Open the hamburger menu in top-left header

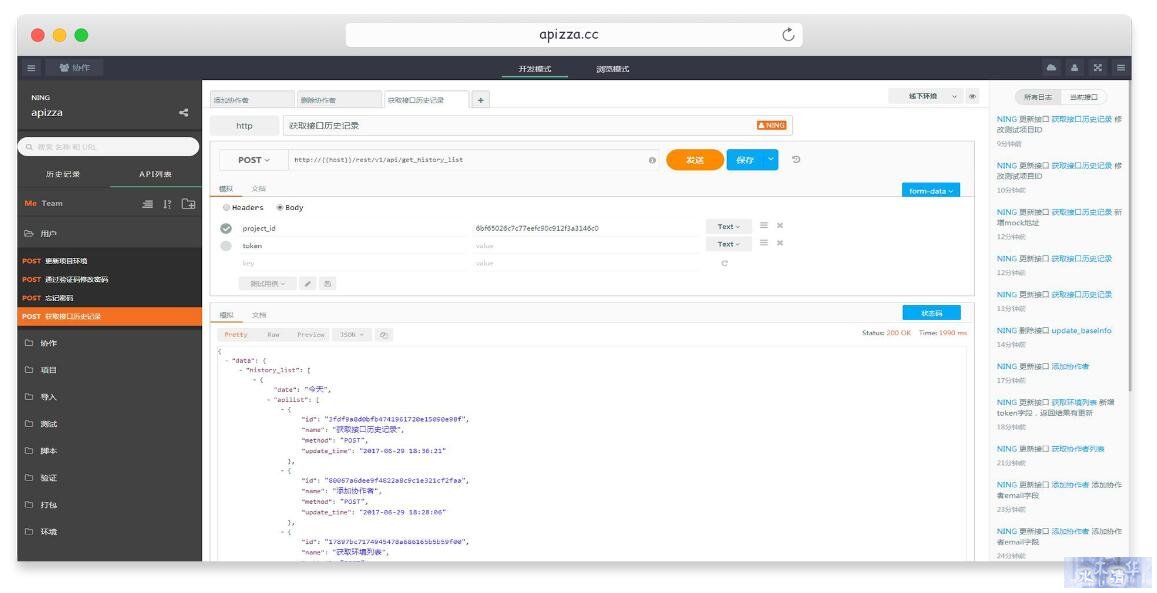click(x=31, y=68)
